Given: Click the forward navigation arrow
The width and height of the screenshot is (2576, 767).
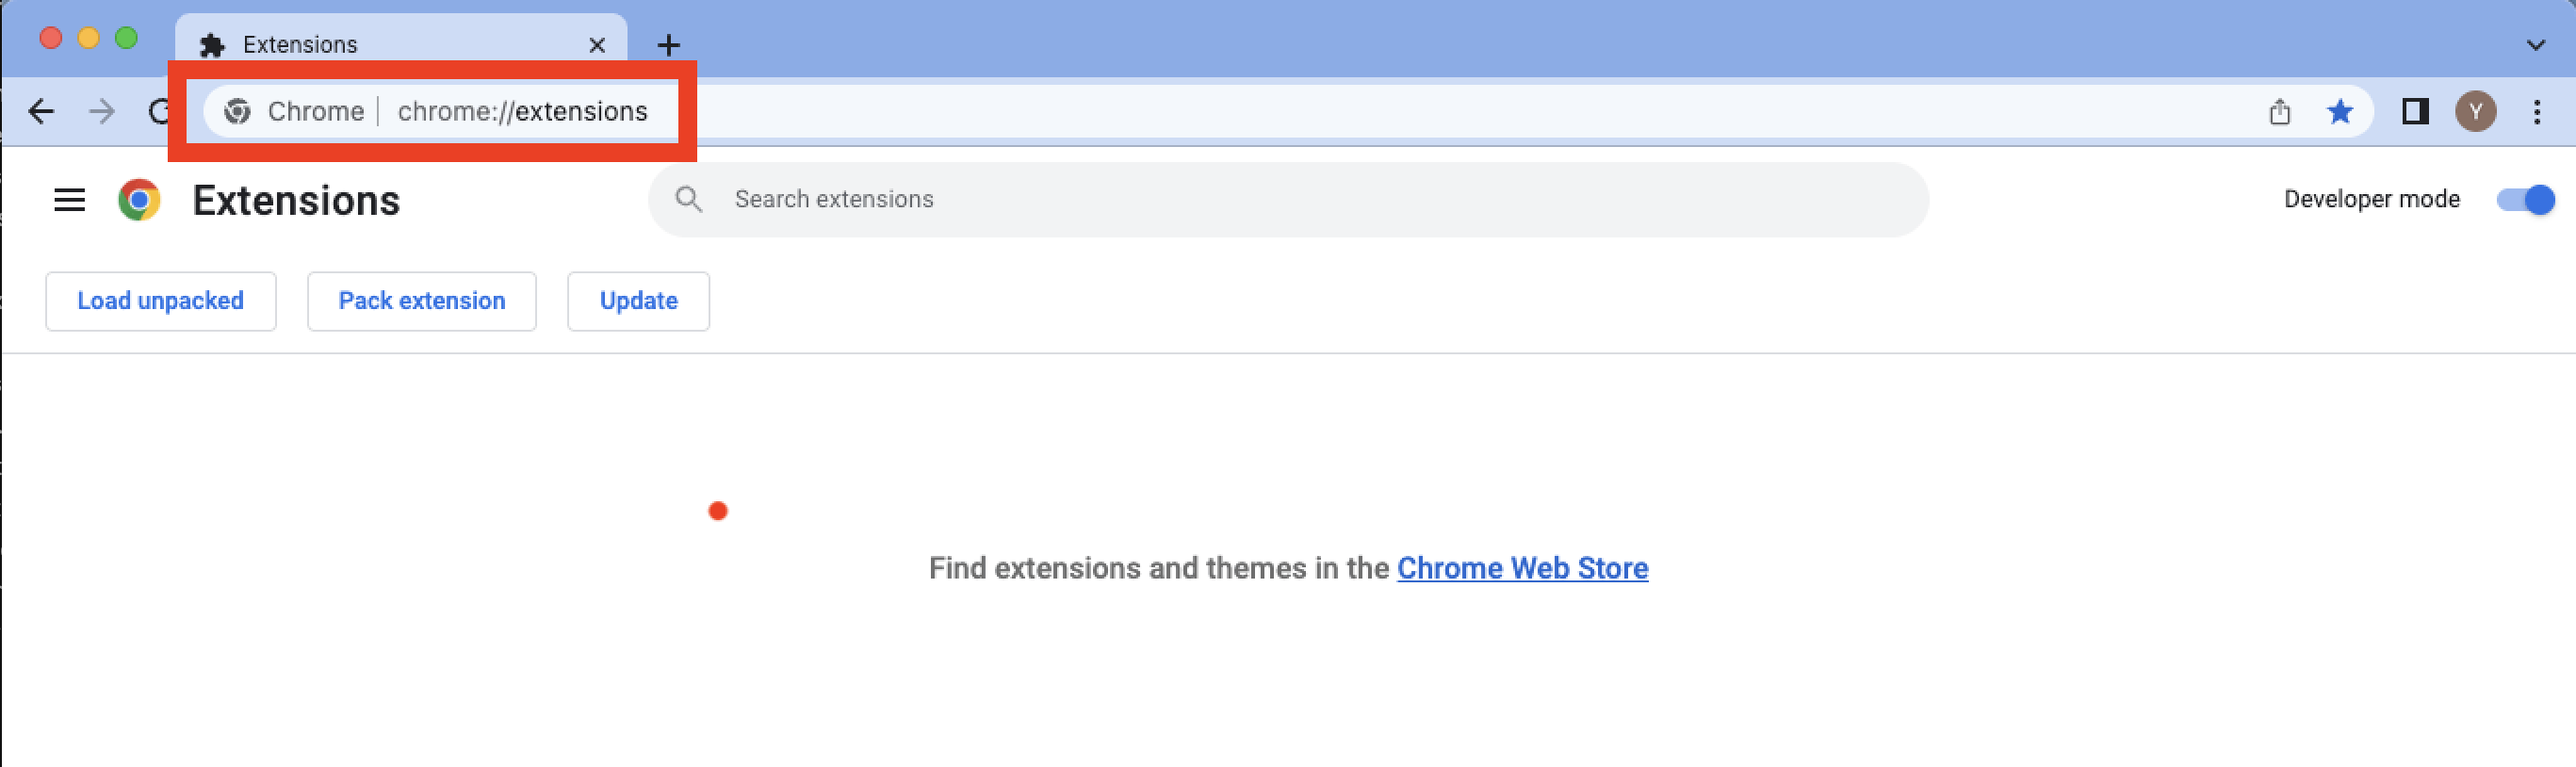Looking at the screenshot, I should tap(102, 111).
